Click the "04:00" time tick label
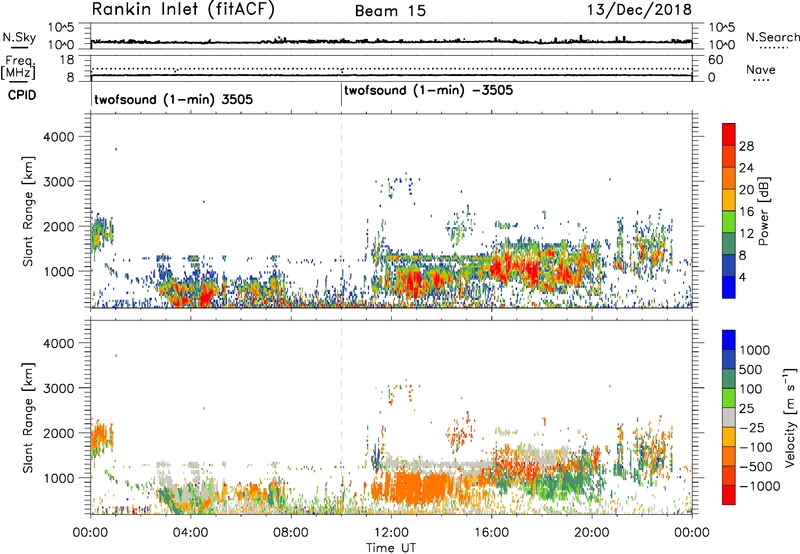800x554 pixels. click(x=191, y=533)
